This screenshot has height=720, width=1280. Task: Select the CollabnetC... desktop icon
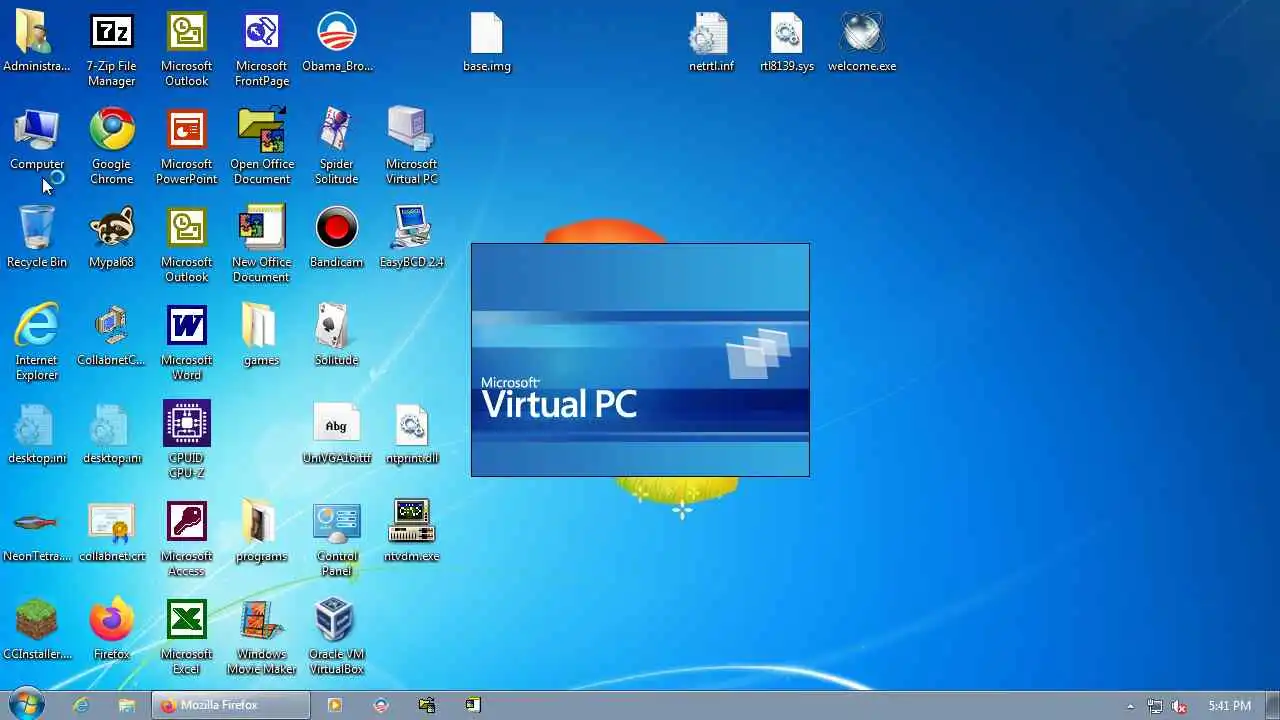[111, 336]
